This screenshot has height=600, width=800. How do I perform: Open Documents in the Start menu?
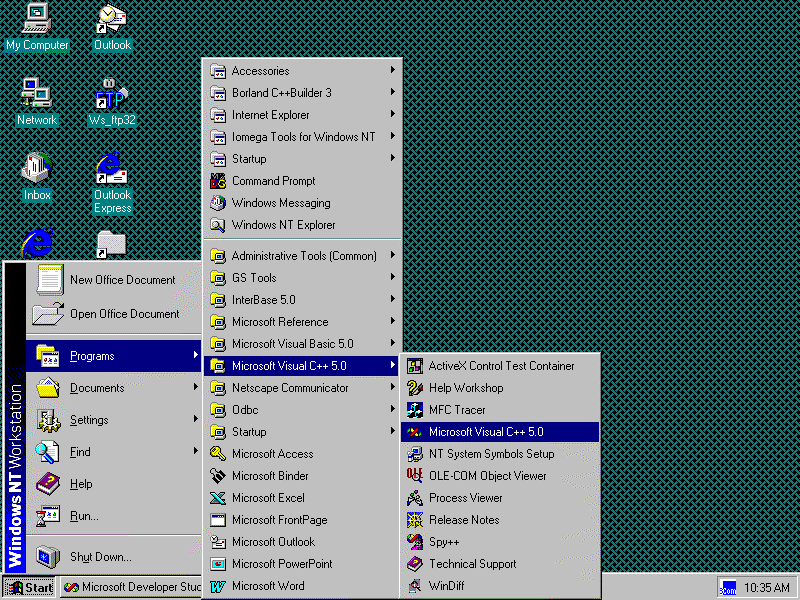click(x=113, y=388)
